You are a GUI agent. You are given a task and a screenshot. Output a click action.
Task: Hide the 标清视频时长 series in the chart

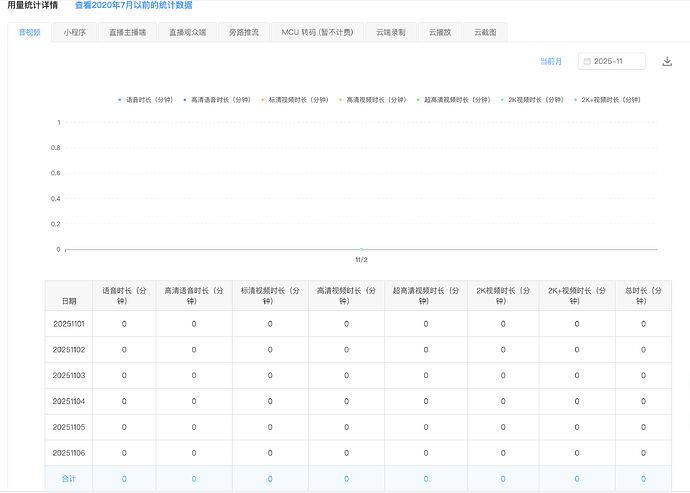297,100
